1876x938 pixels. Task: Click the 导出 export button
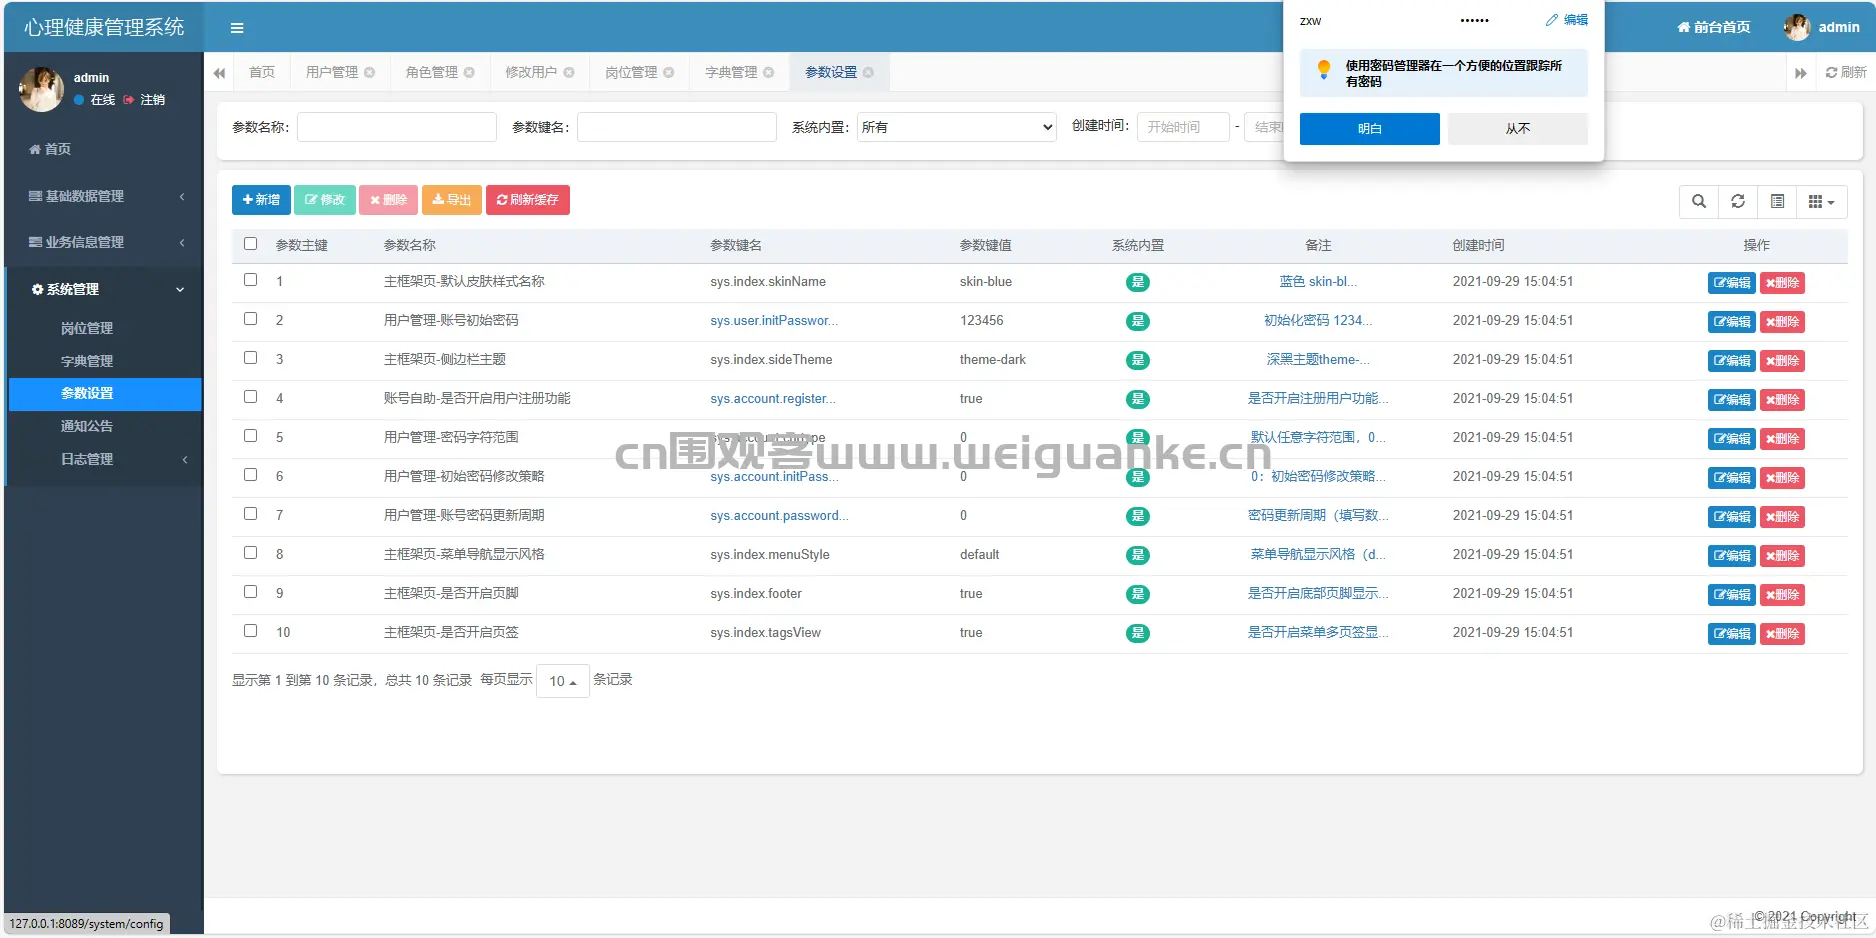click(x=452, y=200)
